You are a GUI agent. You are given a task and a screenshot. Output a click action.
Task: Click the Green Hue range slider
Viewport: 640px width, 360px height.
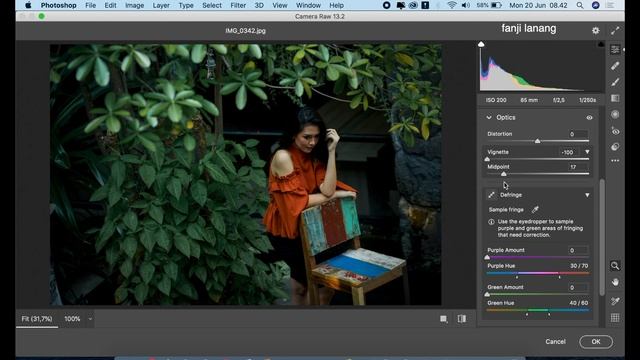point(538,311)
